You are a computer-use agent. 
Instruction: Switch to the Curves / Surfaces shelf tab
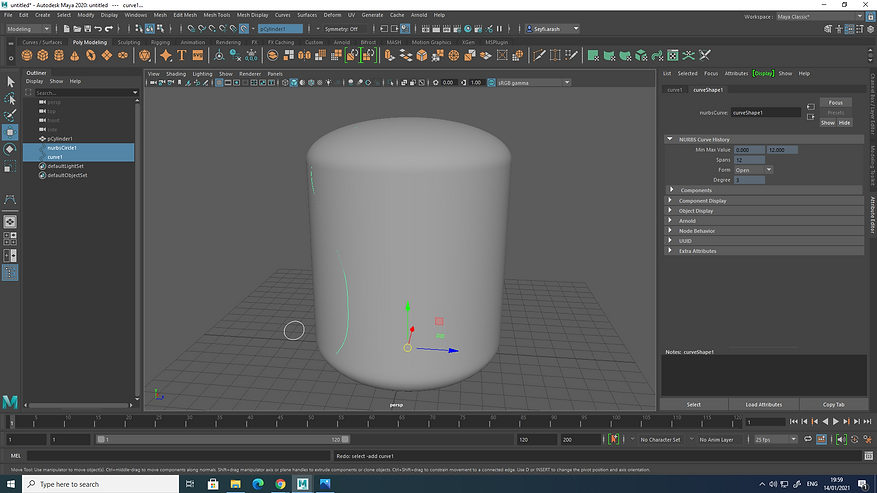coord(42,42)
